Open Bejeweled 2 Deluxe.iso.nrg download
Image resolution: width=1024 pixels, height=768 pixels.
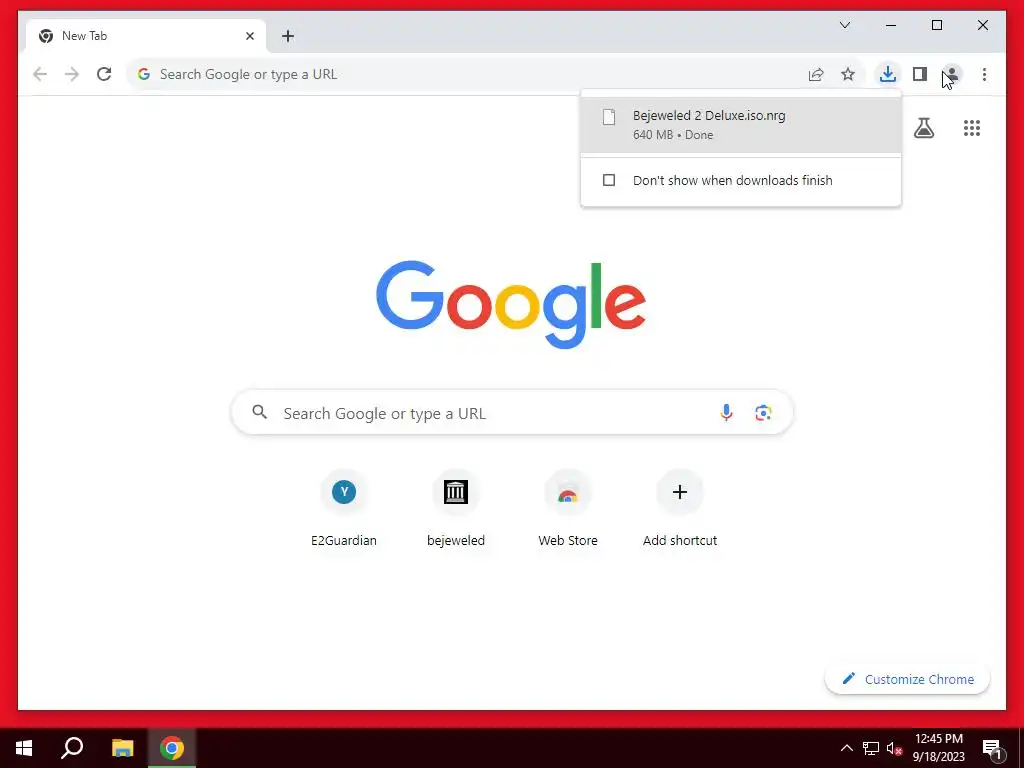(741, 125)
